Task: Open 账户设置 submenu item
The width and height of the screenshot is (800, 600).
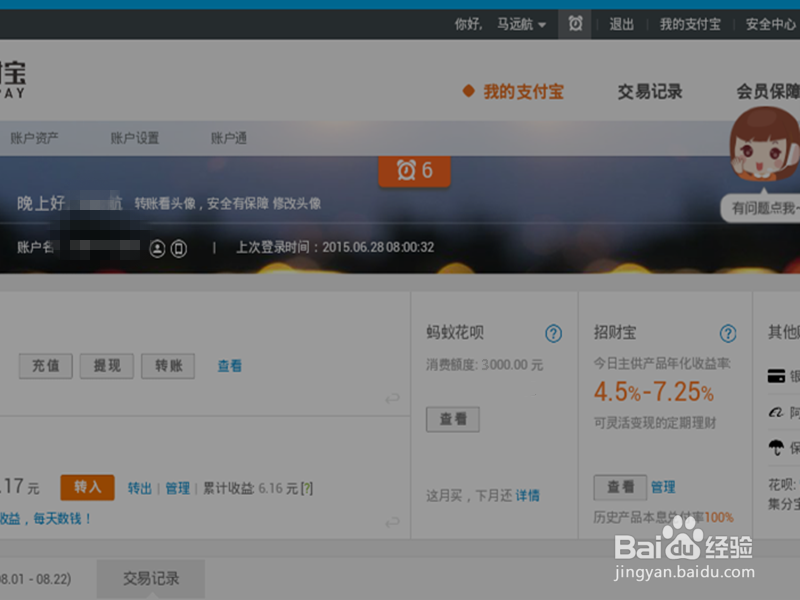Action: click(x=135, y=138)
